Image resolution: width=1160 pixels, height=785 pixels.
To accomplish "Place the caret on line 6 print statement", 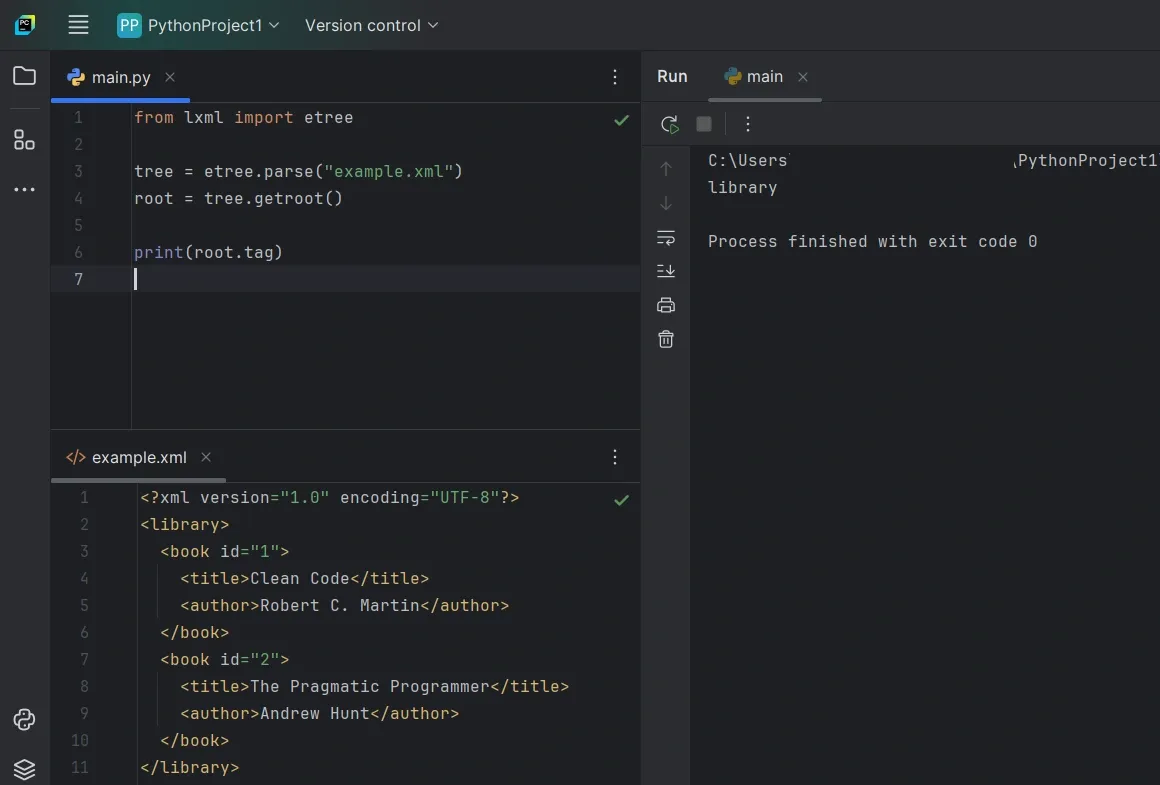I will 210,252.
